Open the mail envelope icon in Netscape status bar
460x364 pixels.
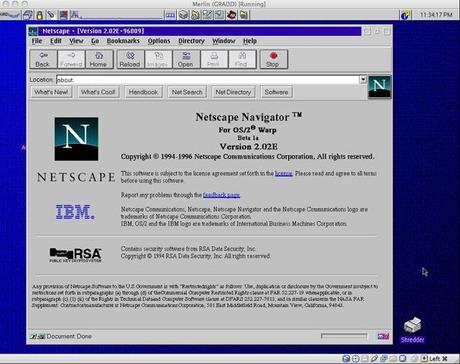383,336
